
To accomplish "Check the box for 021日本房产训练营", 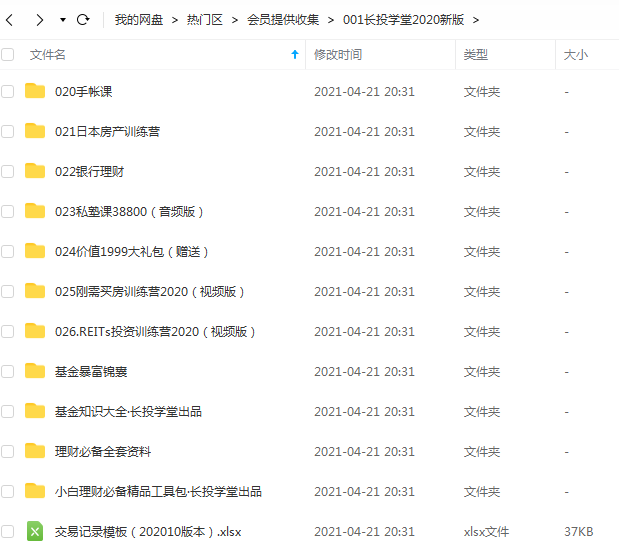I will click(x=8, y=131).
